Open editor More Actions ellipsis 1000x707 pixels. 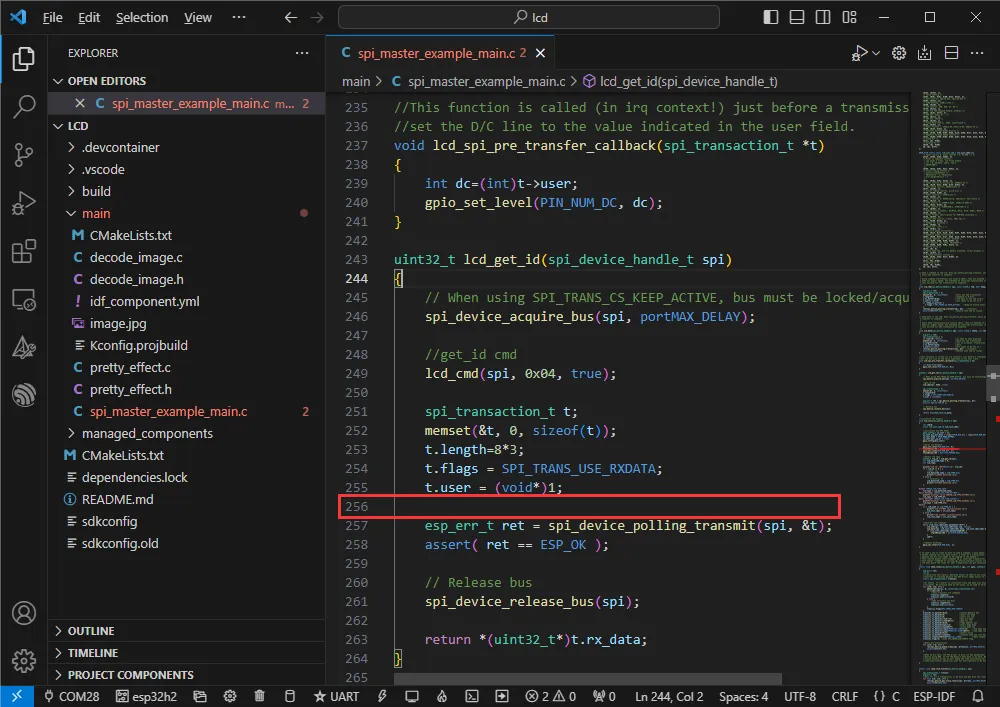tap(976, 53)
